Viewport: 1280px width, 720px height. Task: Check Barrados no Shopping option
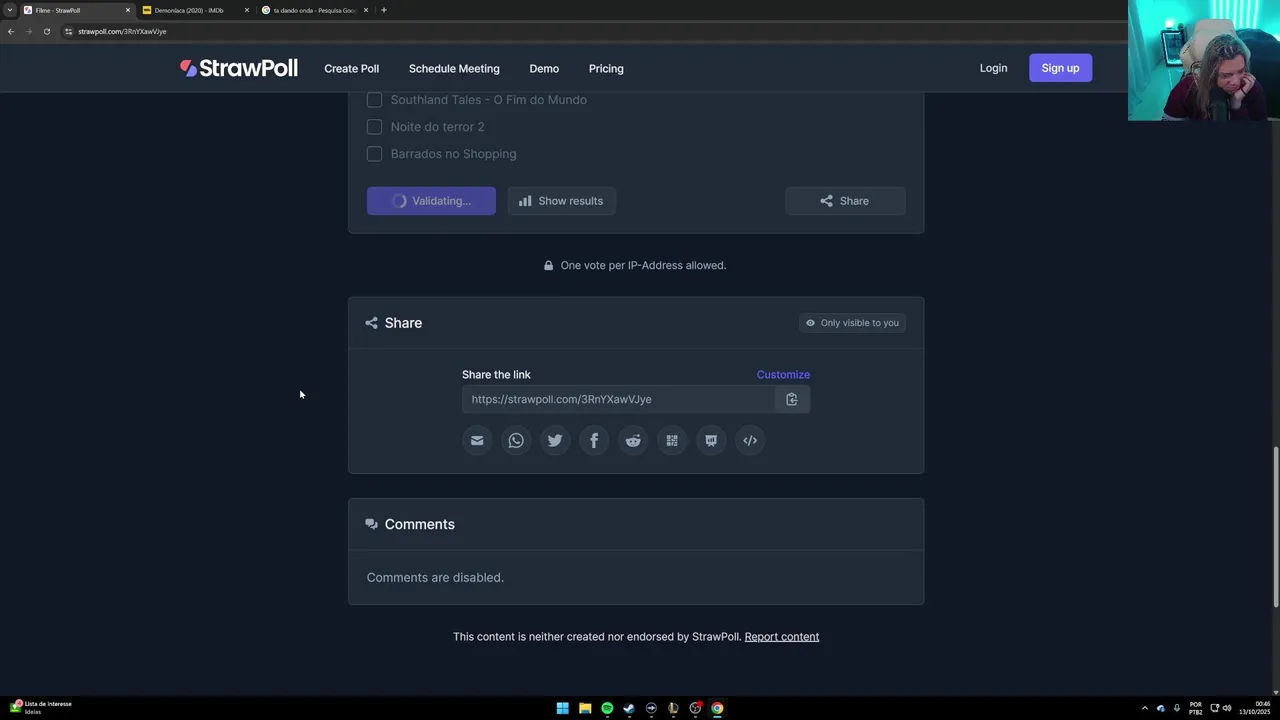pos(374,154)
